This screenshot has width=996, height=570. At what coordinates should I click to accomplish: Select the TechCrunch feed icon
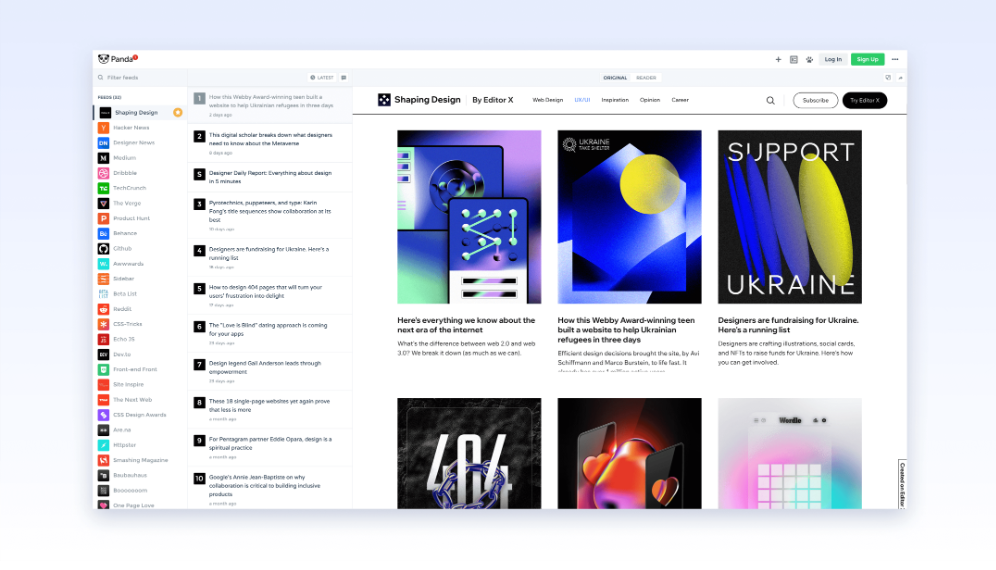tap(104, 188)
